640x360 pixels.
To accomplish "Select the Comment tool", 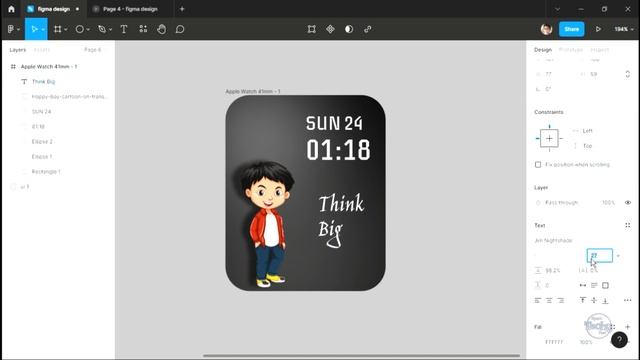I will (180, 29).
